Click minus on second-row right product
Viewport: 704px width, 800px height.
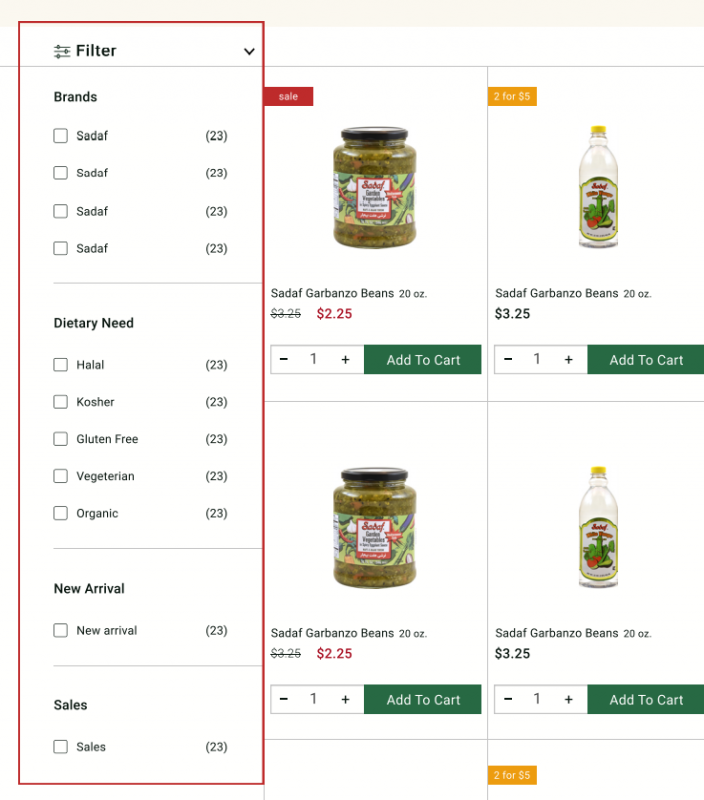[508, 700]
